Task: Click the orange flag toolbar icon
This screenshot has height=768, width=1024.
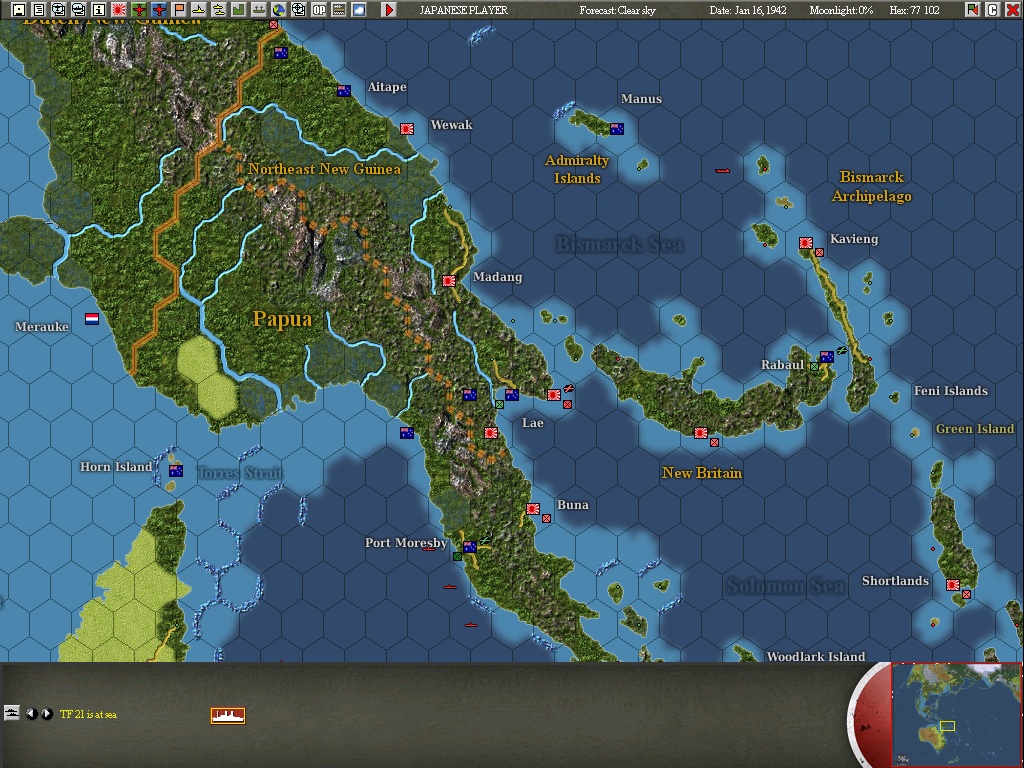Action: (x=178, y=9)
